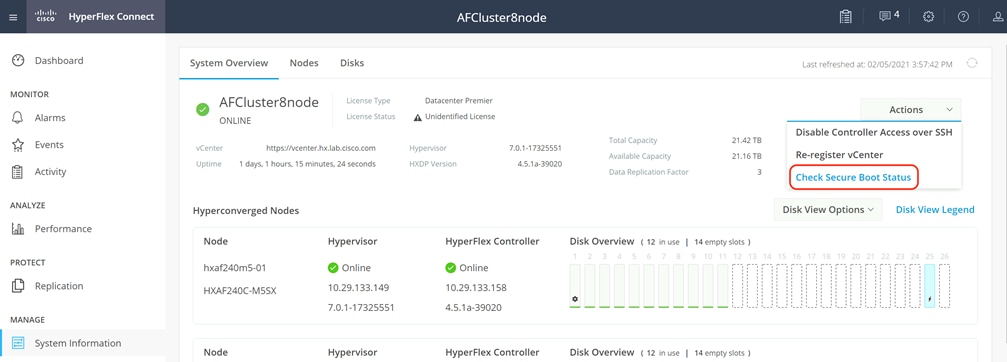The height and width of the screenshot is (362, 1007).
Task: Click the vCenter URL https://vcenter.hx.lab.cisco.com
Action: coord(321,148)
